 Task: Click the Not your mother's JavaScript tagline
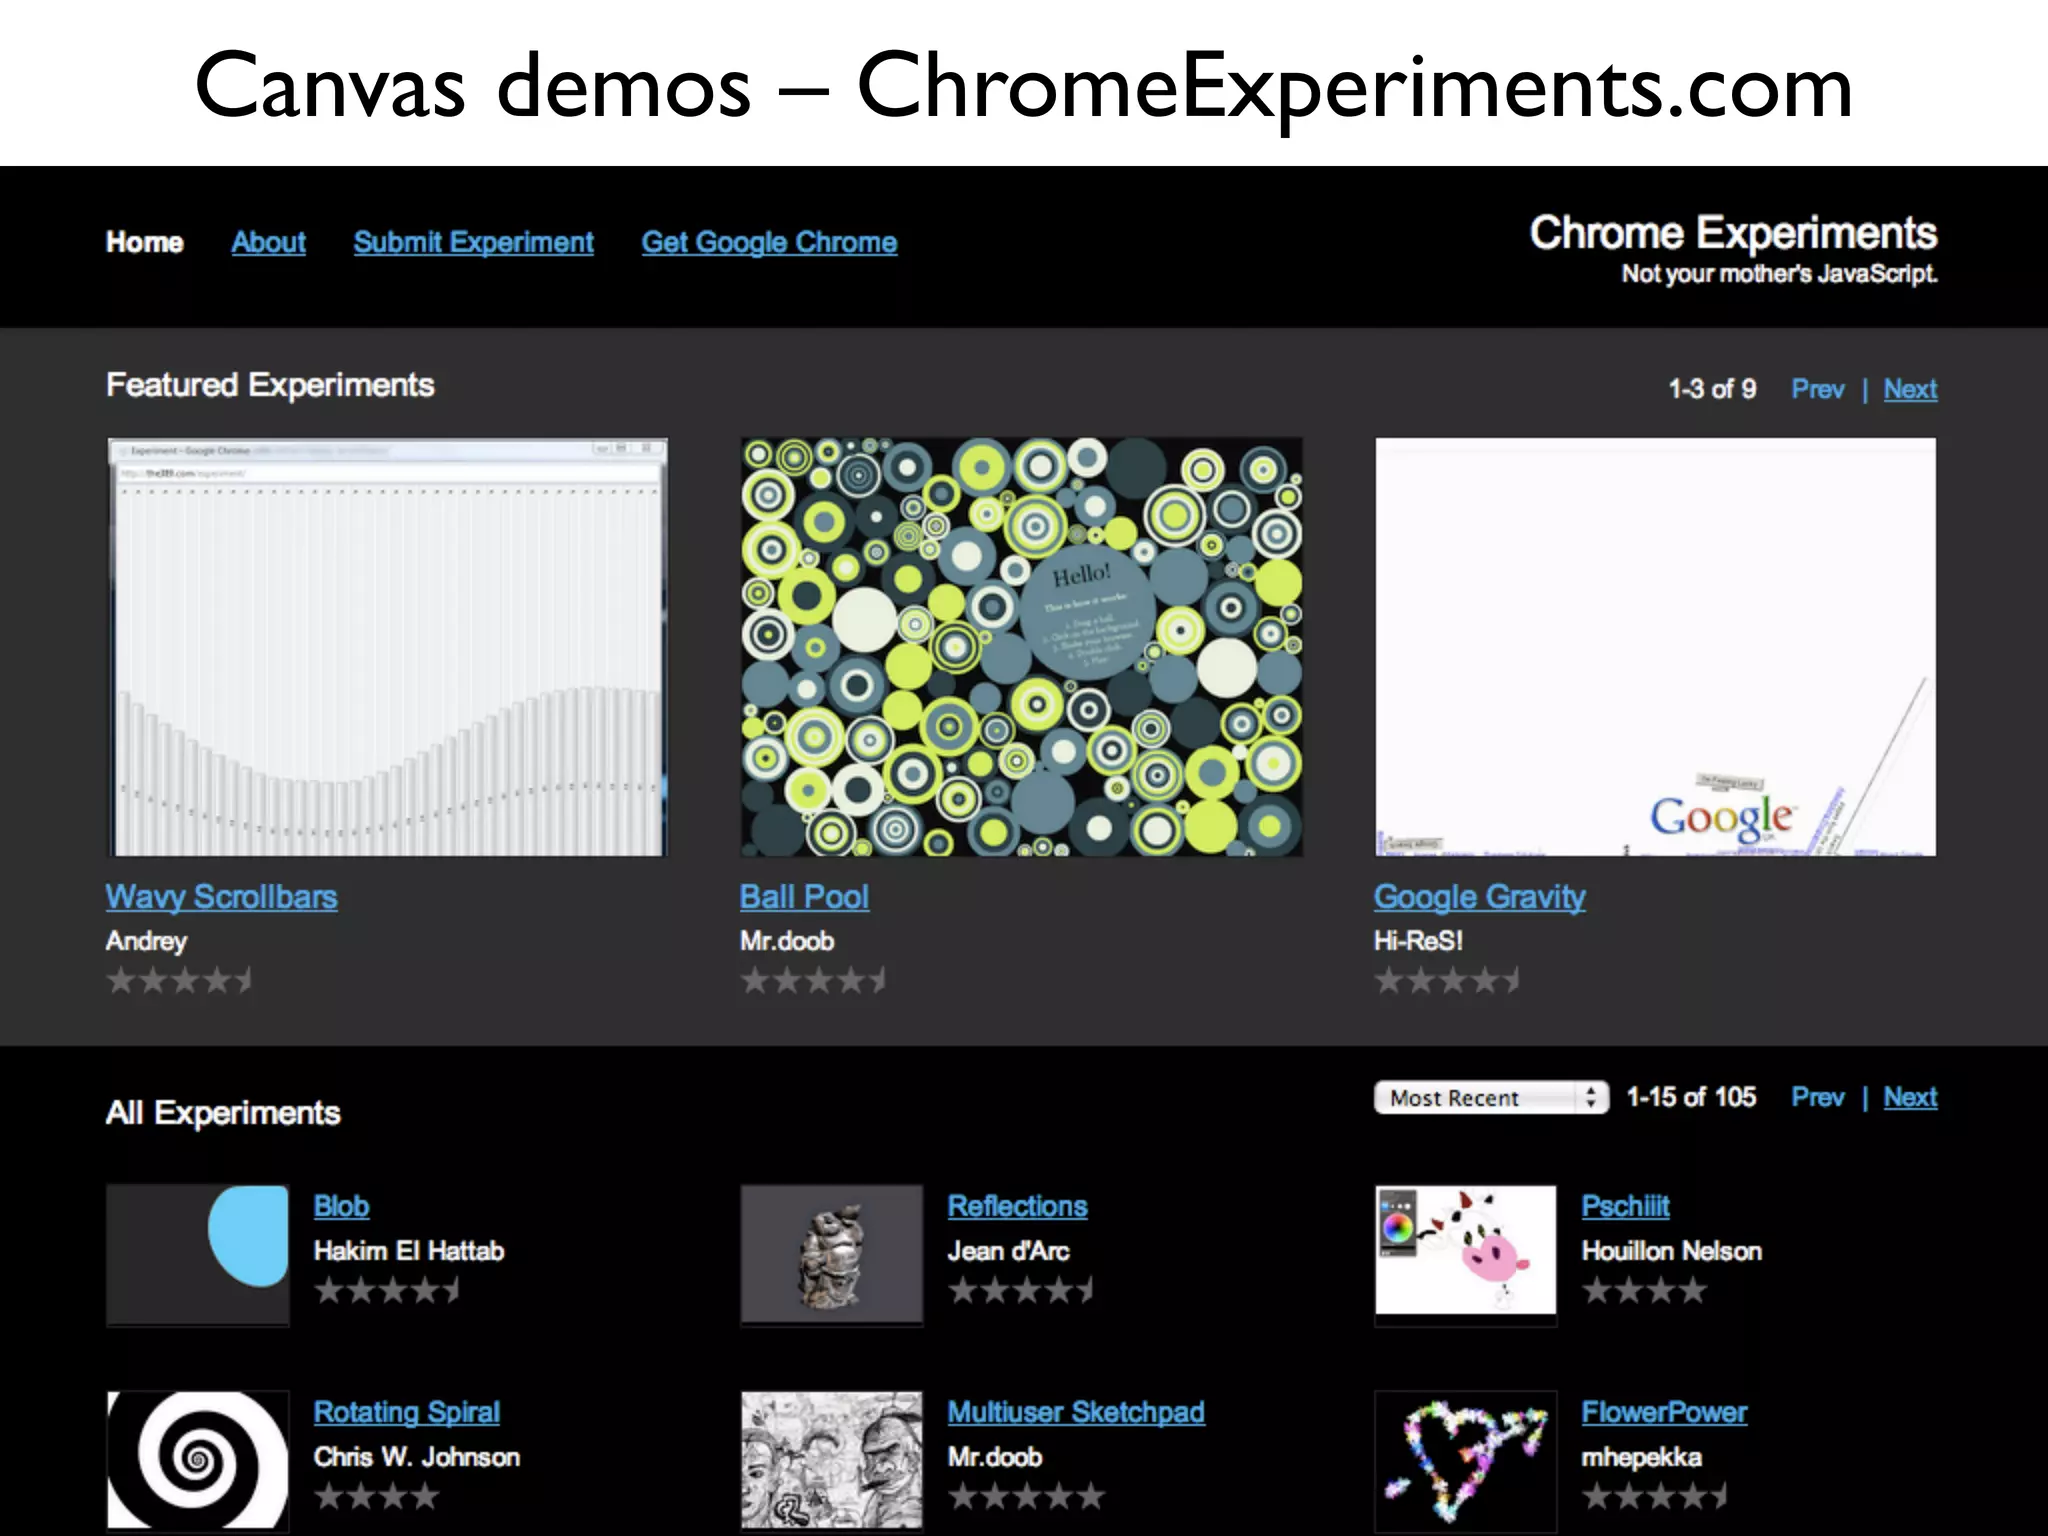(x=1779, y=274)
